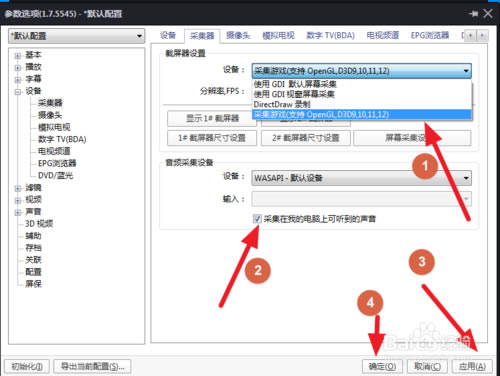The height and width of the screenshot is (376, 500).
Task: Click the 确定(O) button
Action: point(382,366)
